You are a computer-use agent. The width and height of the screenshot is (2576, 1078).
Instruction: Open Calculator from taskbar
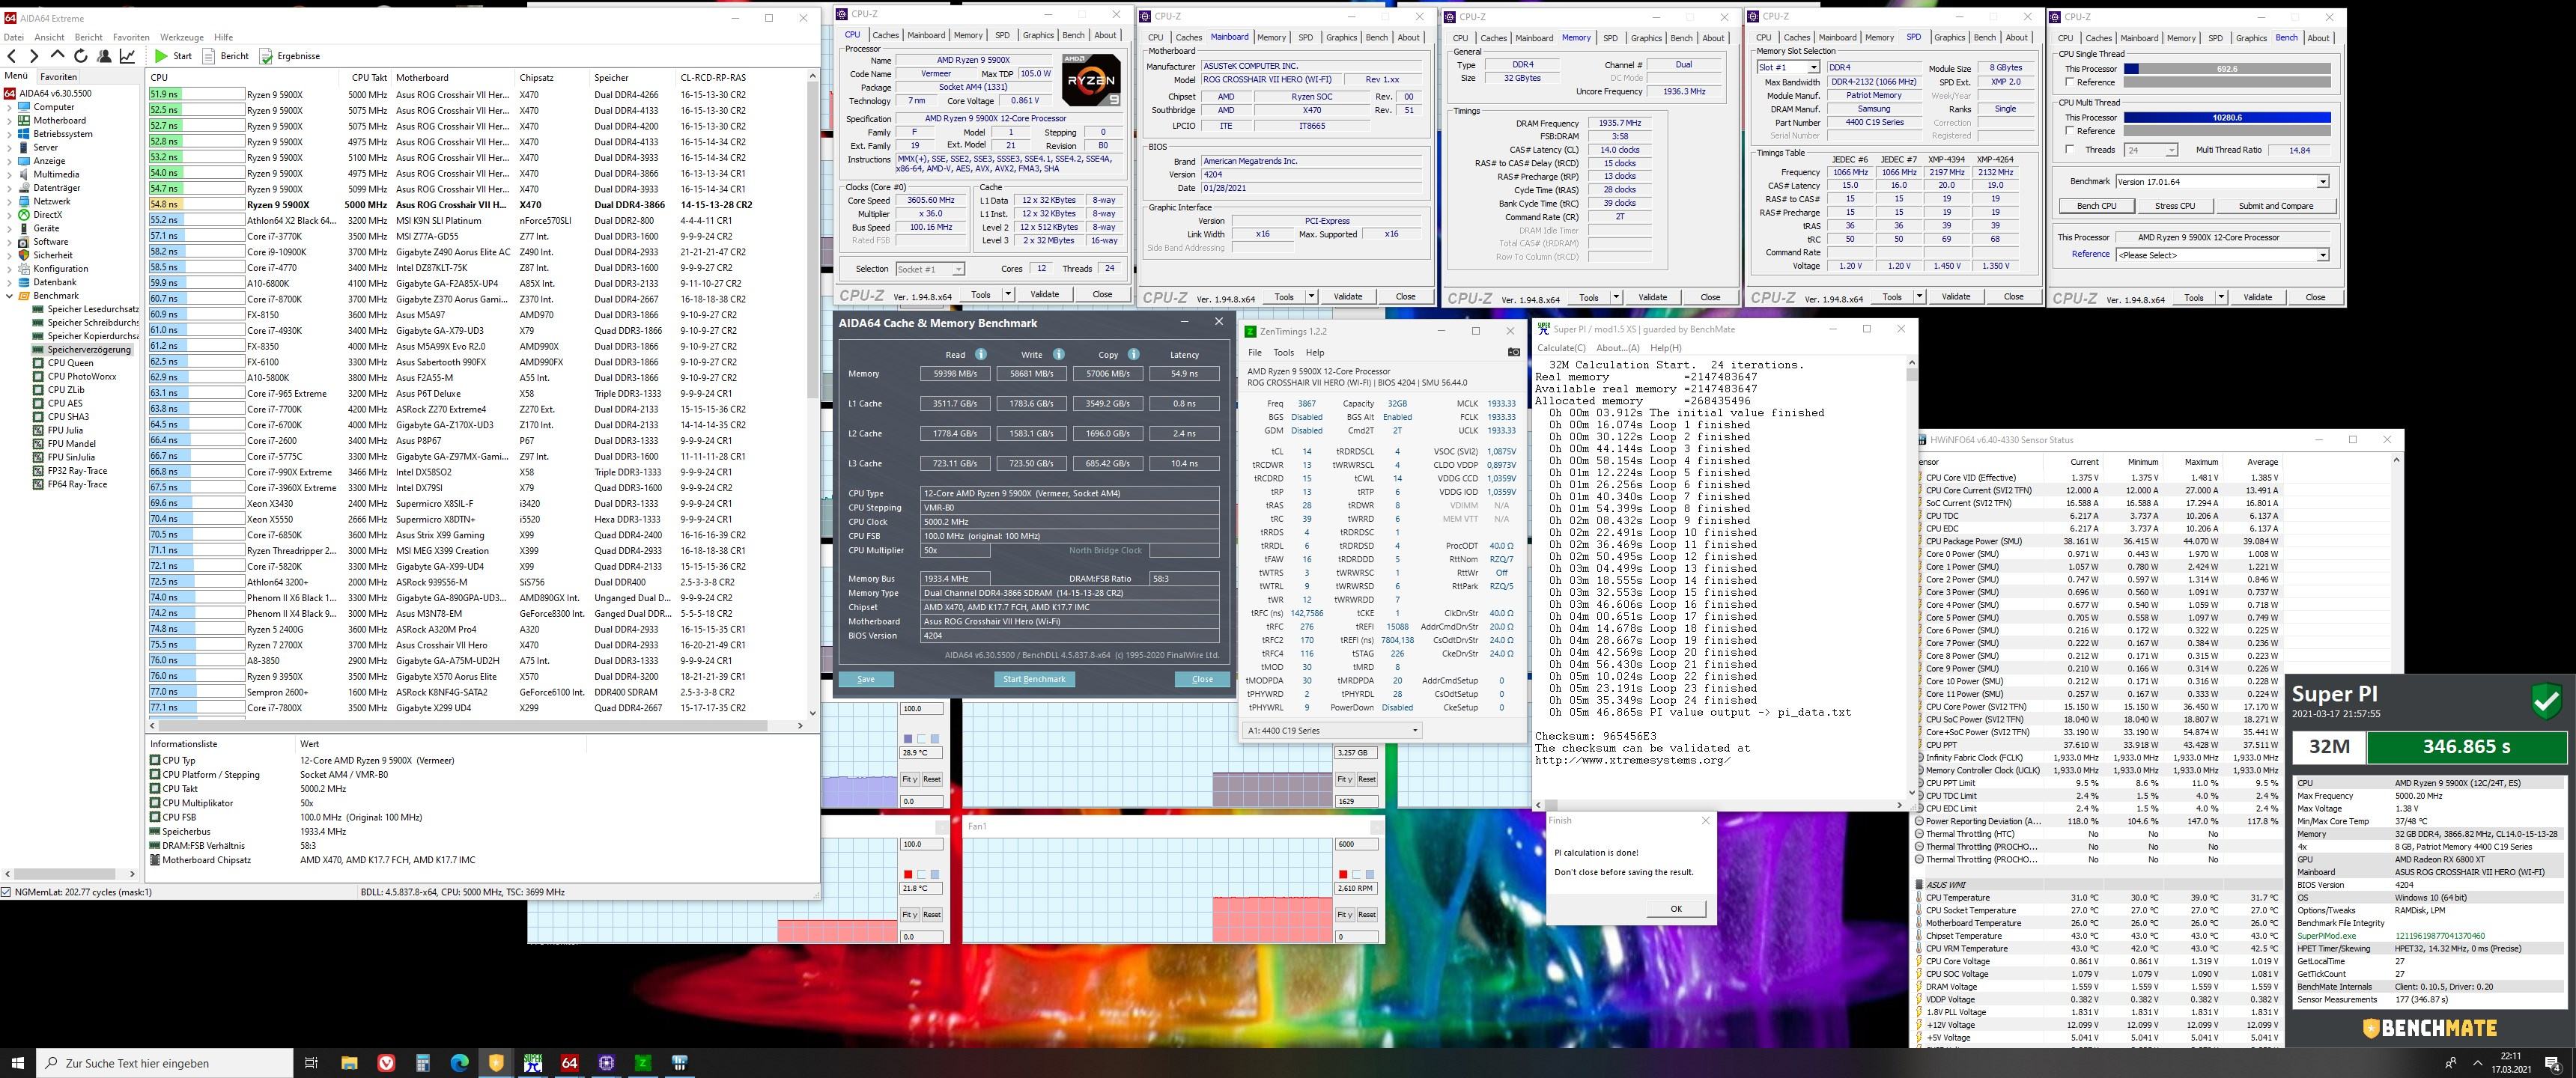[423, 1063]
